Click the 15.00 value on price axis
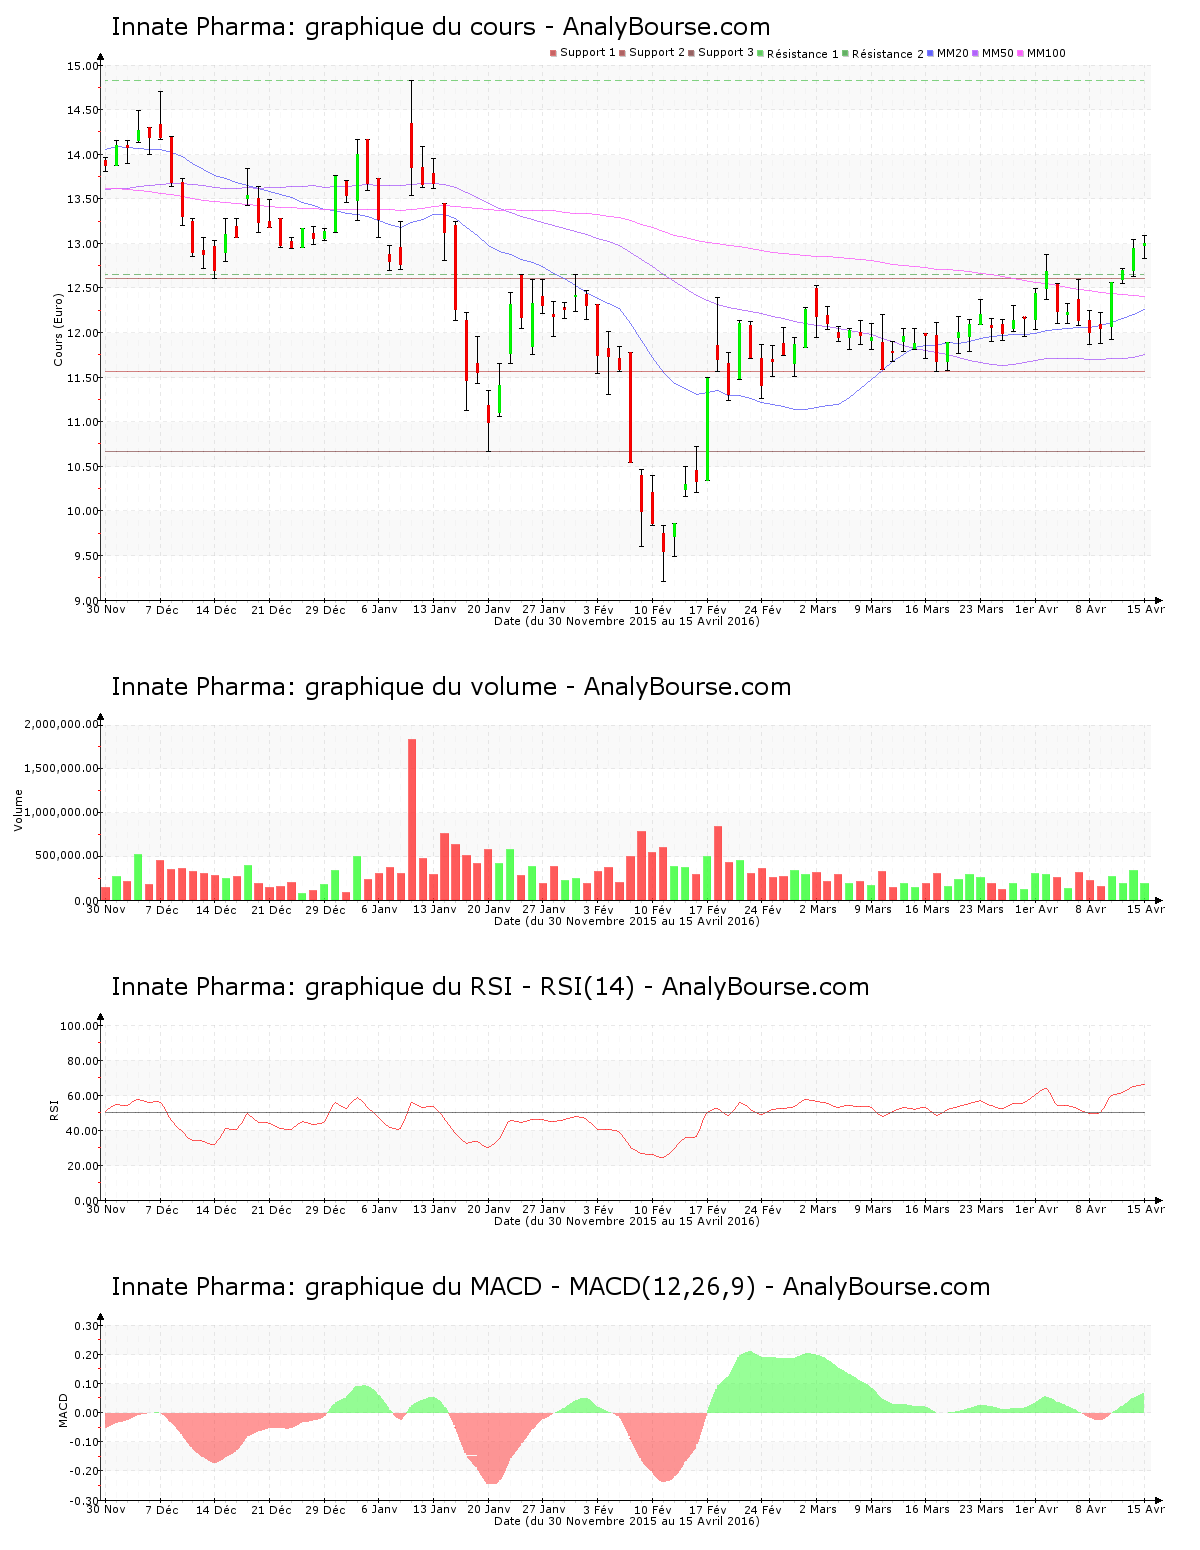The height and width of the screenshot is (1550, 1200). (x=82, y=66)
